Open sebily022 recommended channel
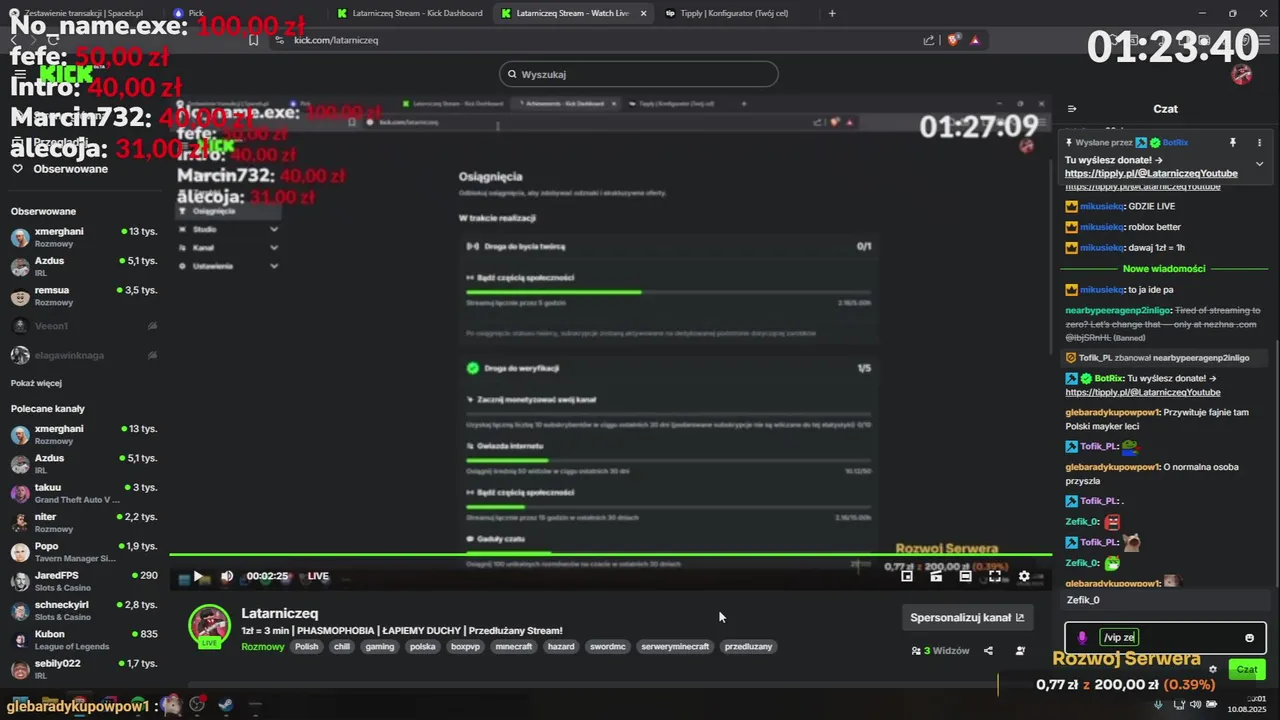Screen dimensions: 1280x720 click(x=84, y=668)
